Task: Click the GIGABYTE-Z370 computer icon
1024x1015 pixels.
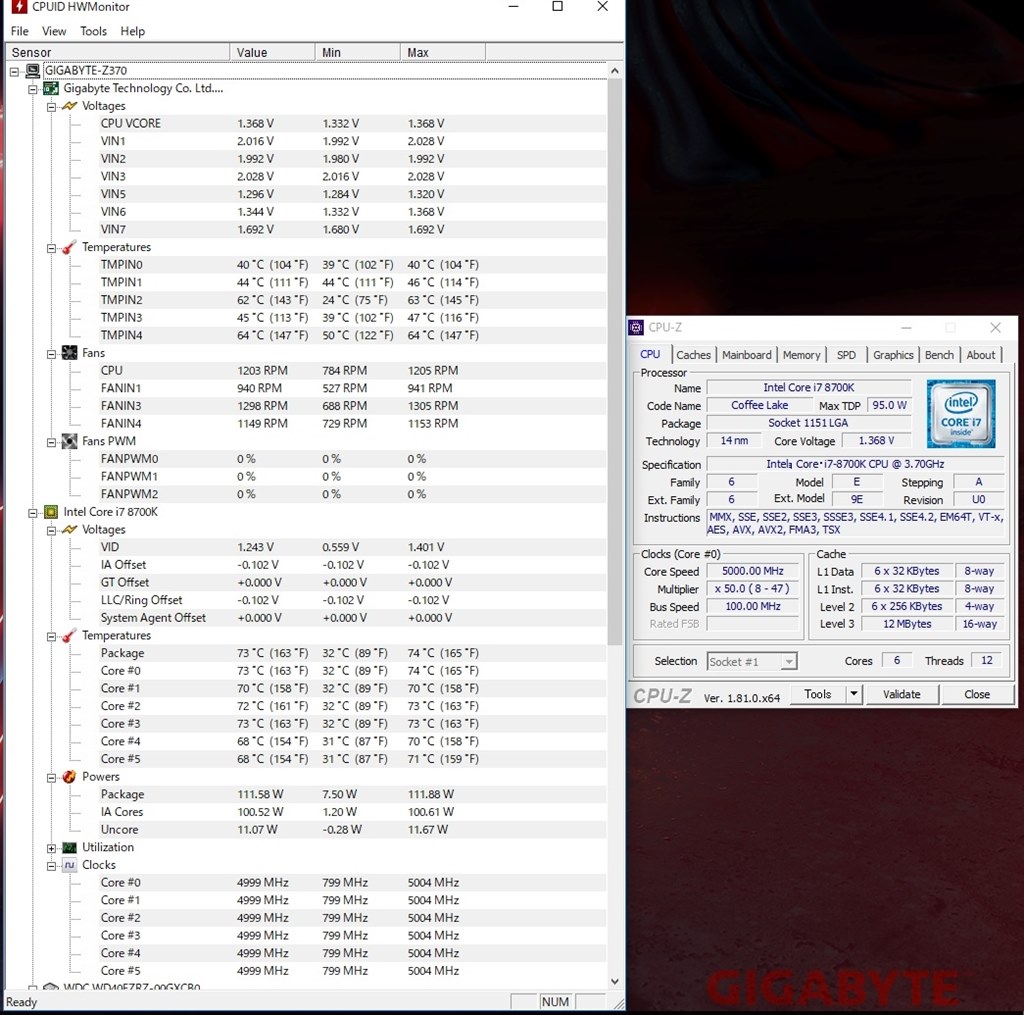Action: 33,71
